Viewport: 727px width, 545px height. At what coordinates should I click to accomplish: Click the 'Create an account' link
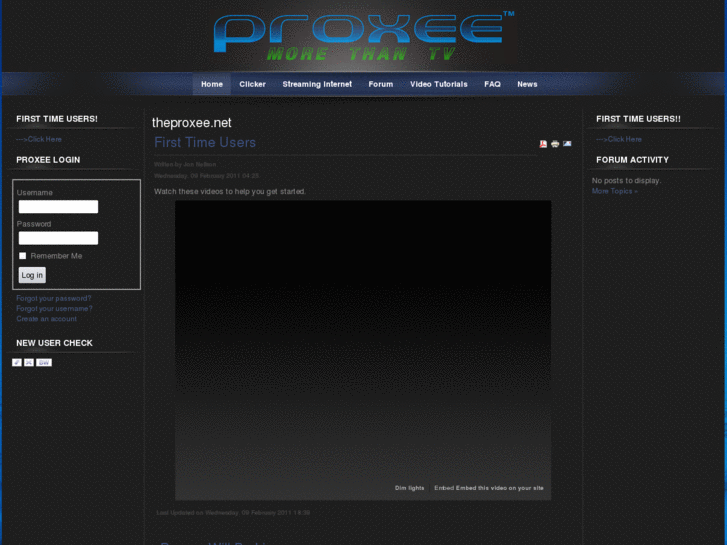pyautogui.click(x=46, y=319)
